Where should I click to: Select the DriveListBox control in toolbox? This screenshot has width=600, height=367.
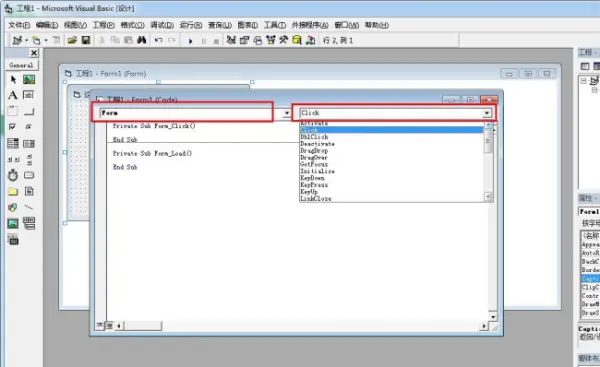click(29, 175)
